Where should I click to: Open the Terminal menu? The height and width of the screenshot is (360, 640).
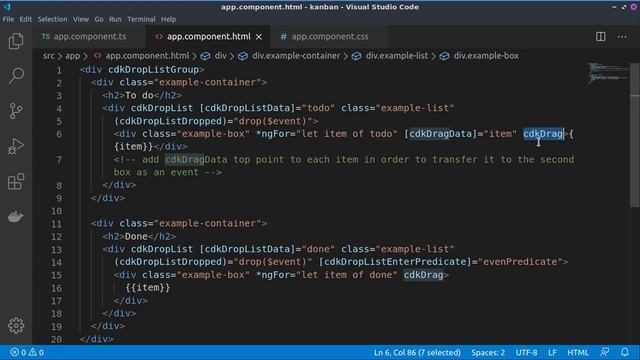pyautogui.click(x=141, y=19)
